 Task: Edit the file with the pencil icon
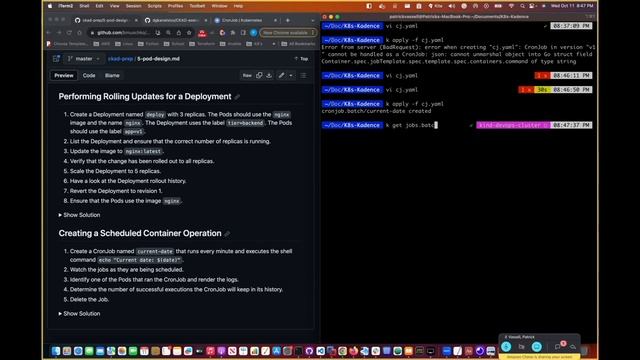point(281,76)
